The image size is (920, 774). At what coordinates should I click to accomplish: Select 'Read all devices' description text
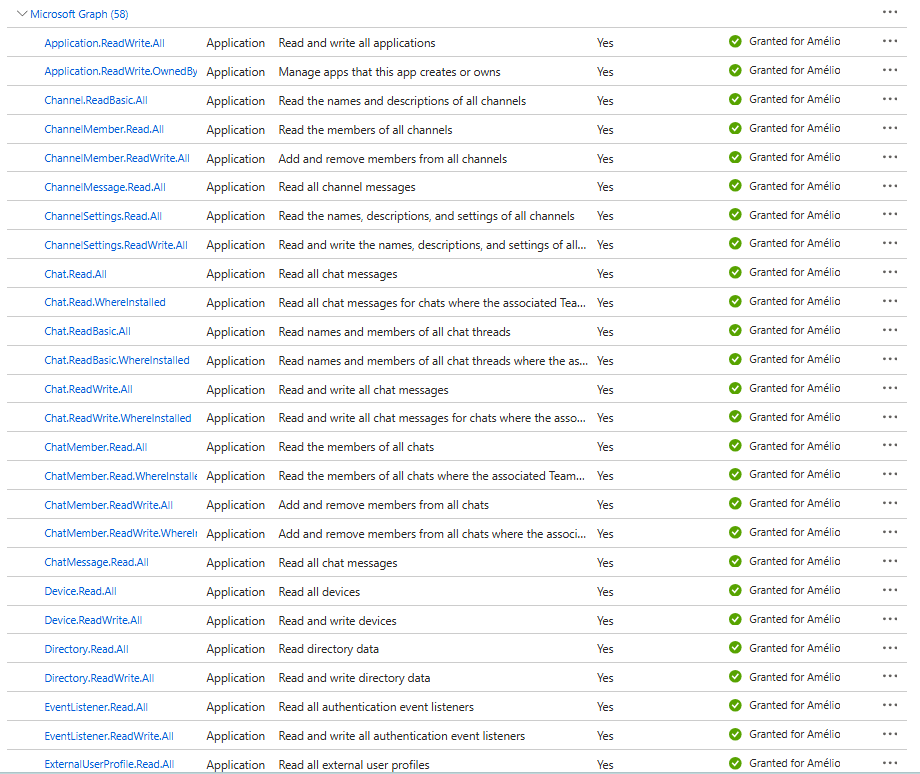[319, 592]
